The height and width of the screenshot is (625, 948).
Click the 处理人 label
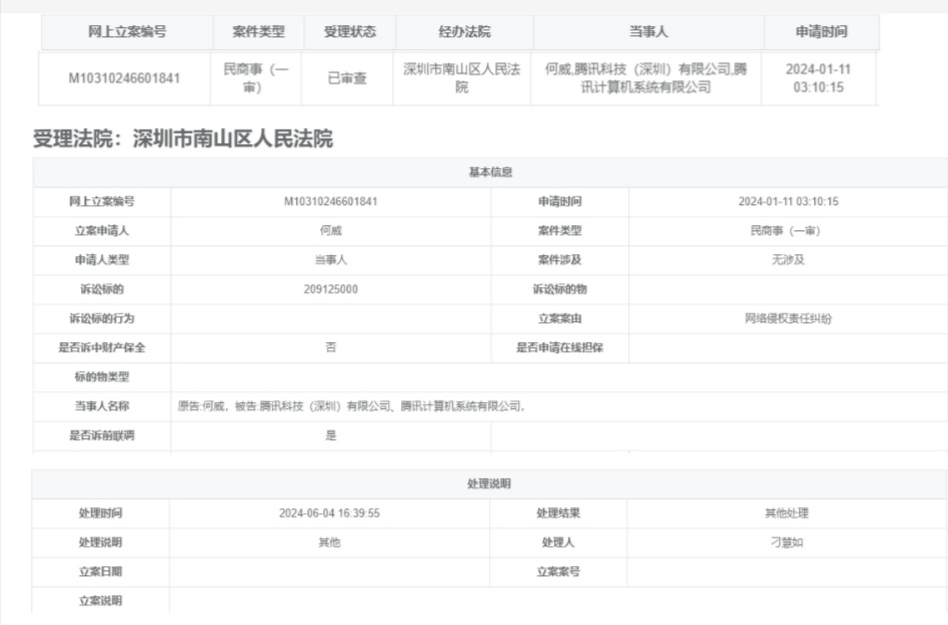pyautogui.click(x=558, y=542)
